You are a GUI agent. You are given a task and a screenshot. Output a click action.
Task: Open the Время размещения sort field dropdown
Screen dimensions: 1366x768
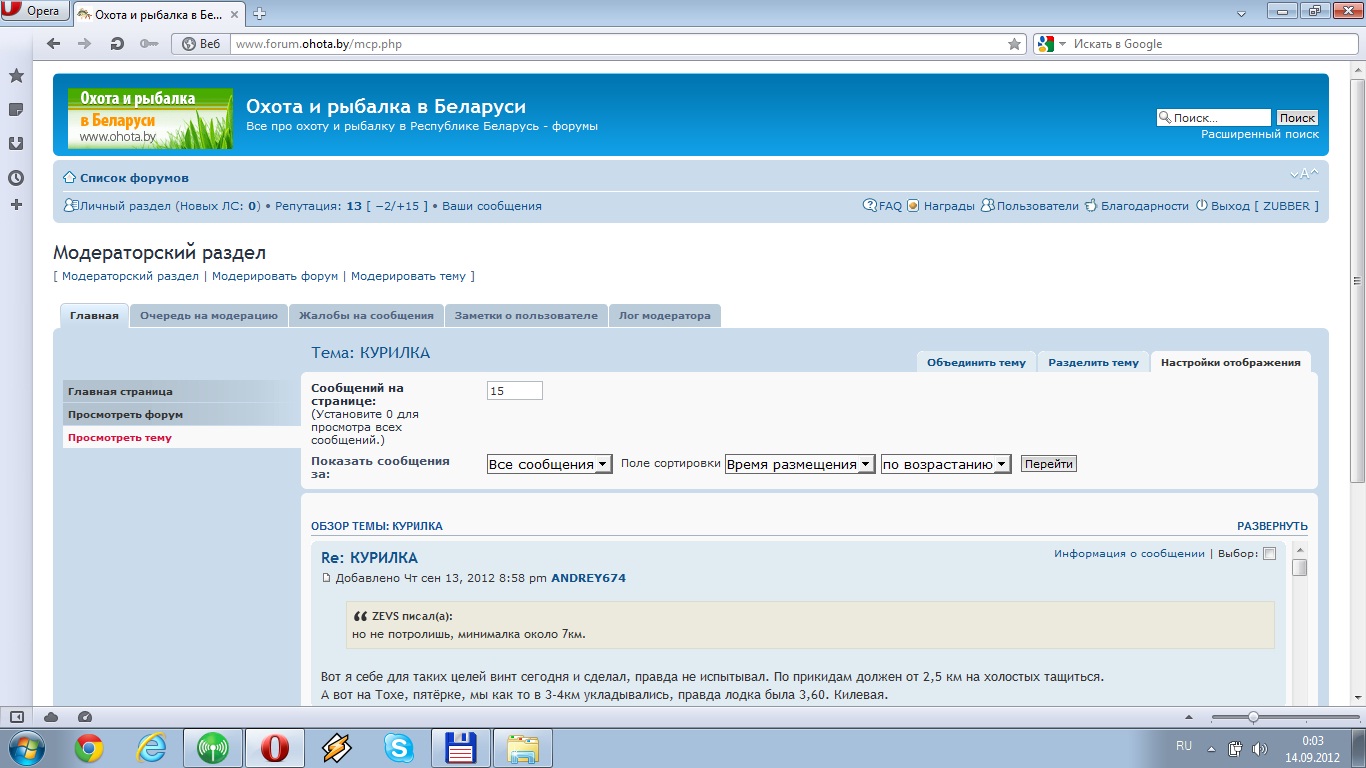799,464
